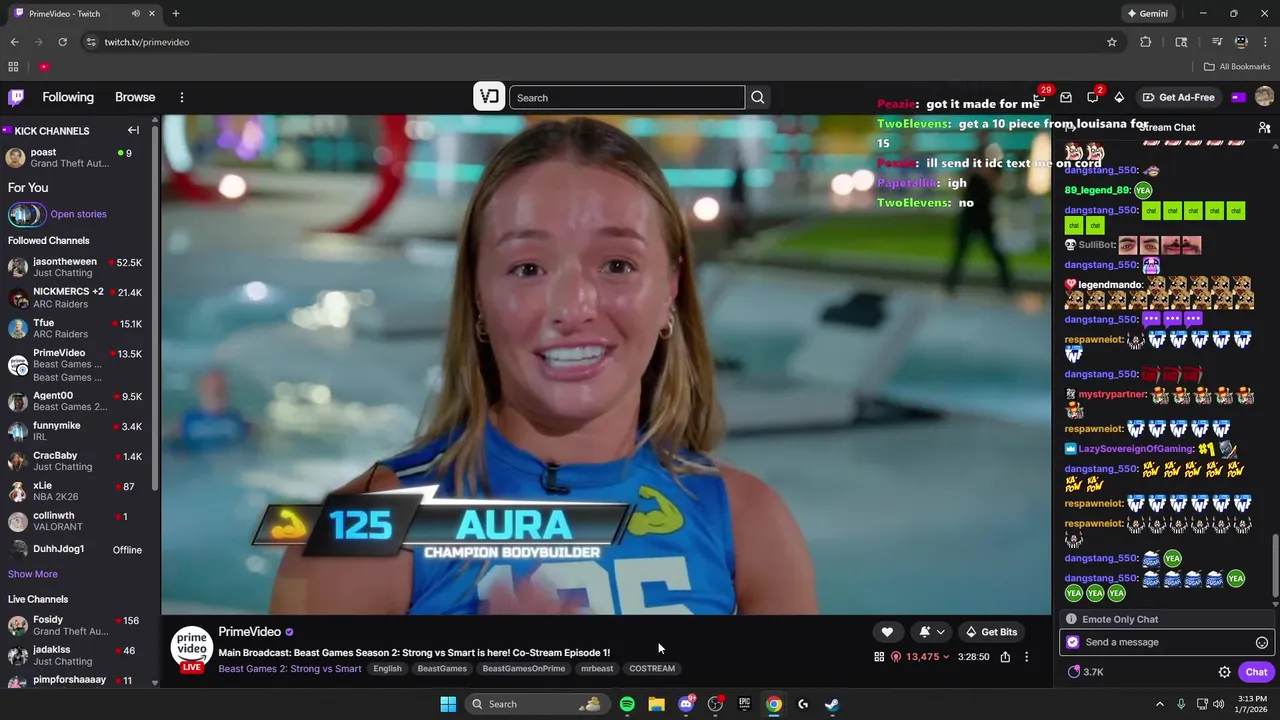Screen dimensions: 1280x720
Task: Open Steam from the taskbar
Action: tap(831, 704)
